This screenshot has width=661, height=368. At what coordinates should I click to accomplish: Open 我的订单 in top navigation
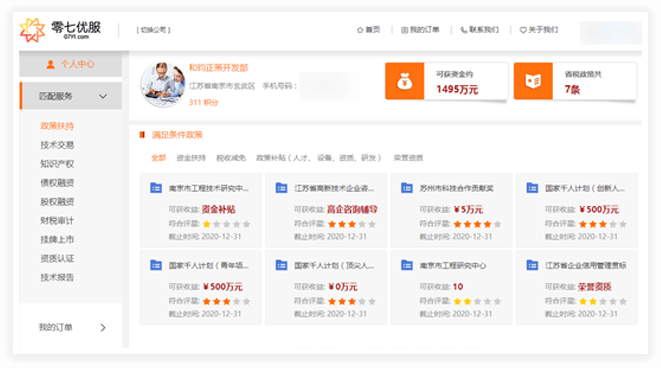coord(420,30)
